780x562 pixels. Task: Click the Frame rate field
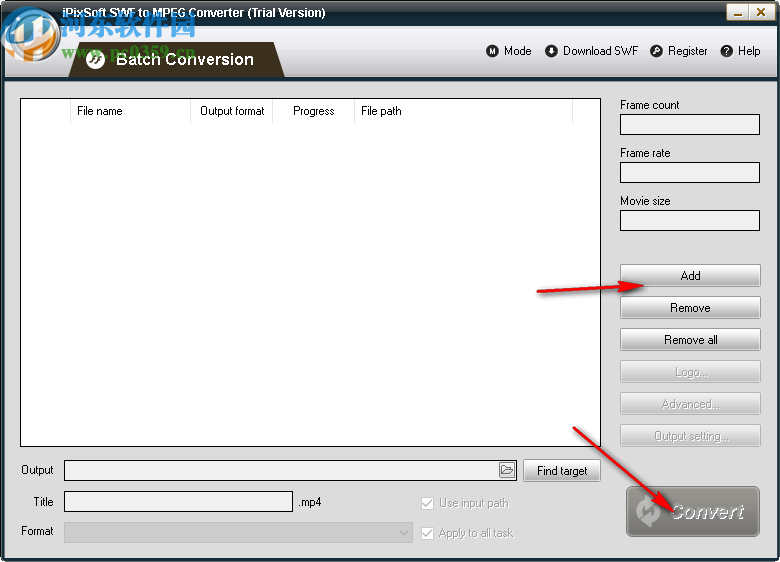coord(689,173)
